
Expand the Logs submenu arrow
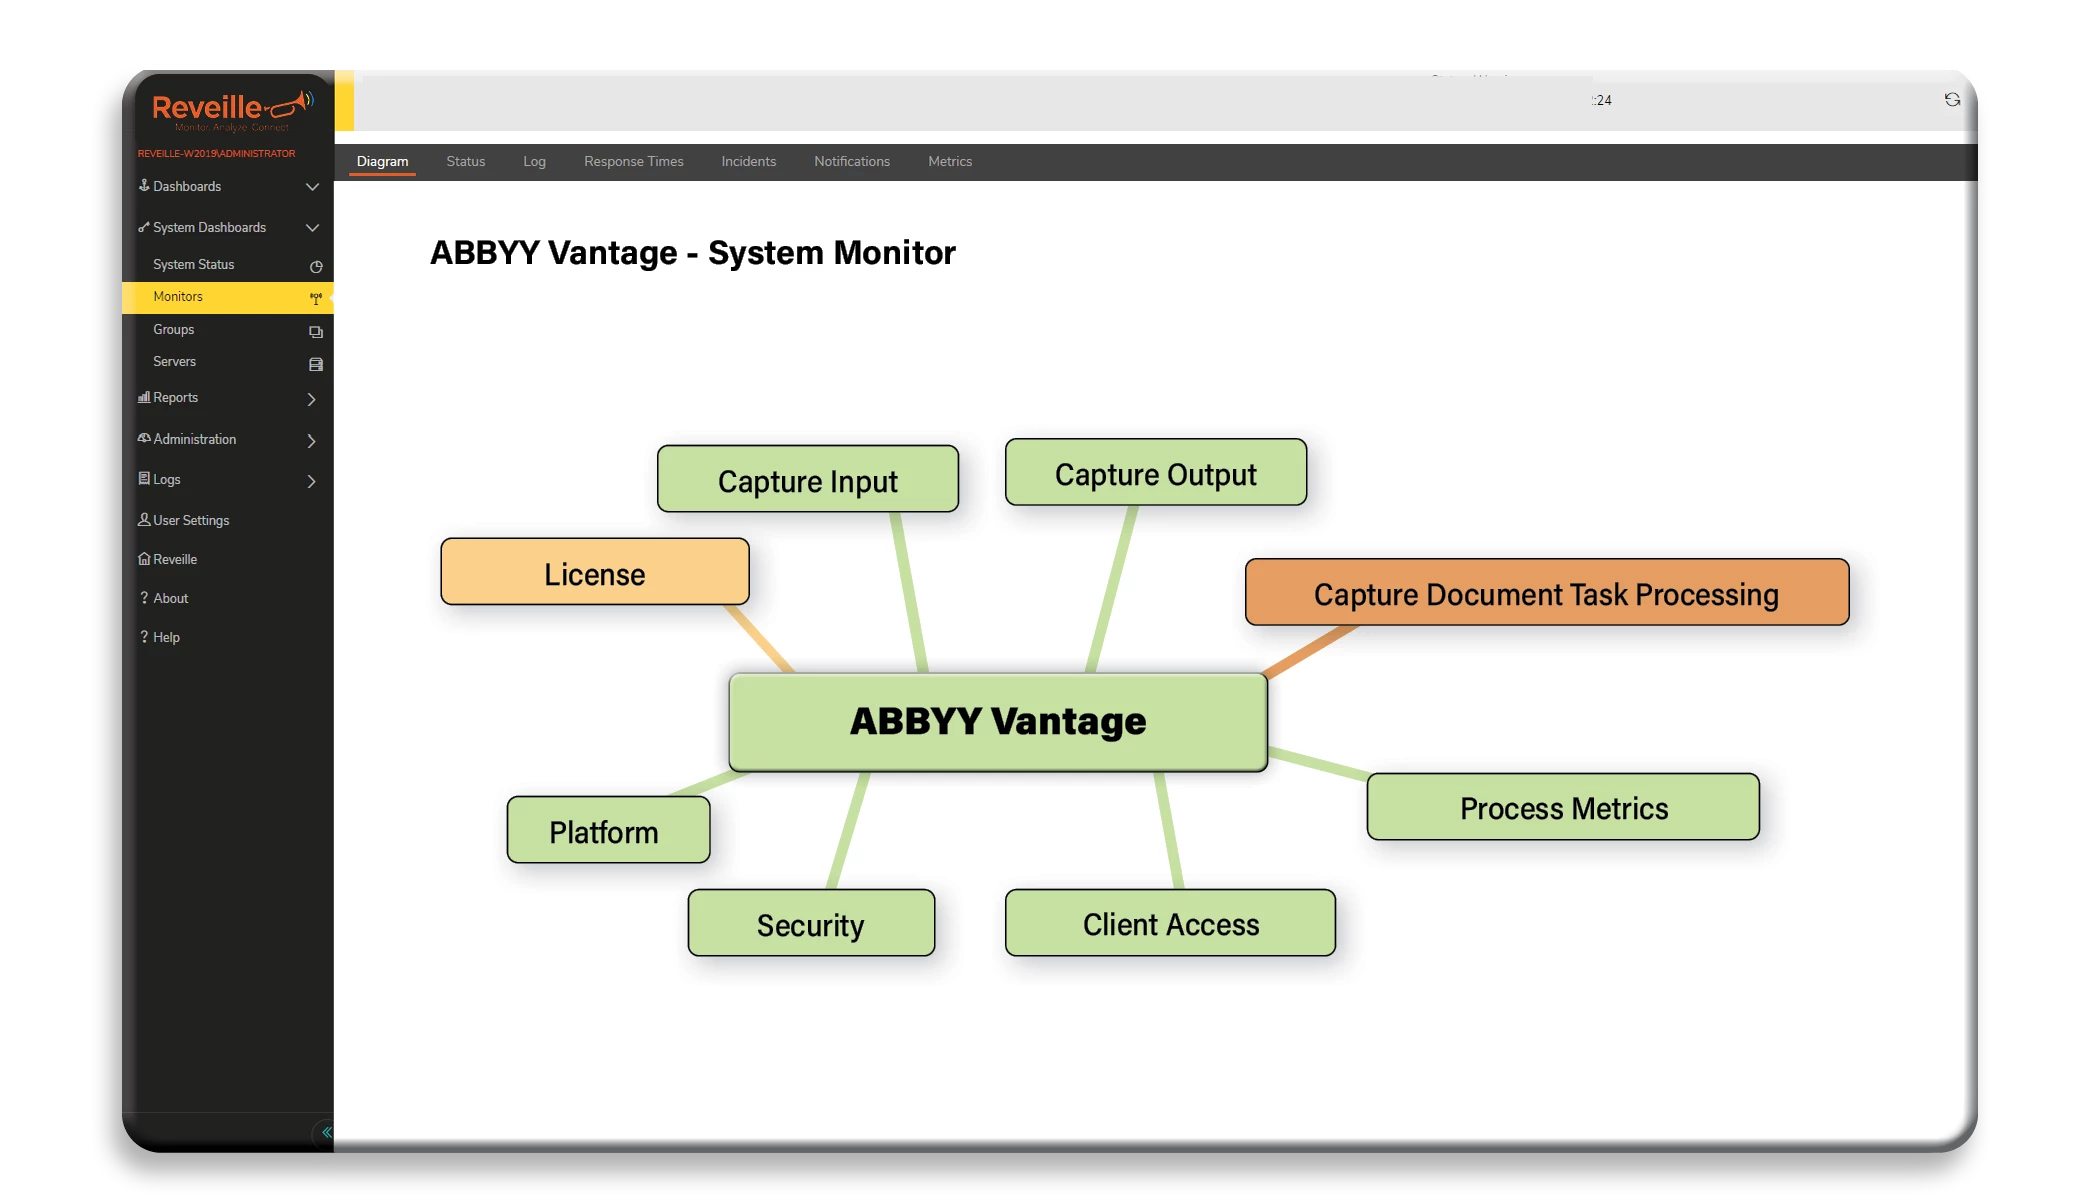(x=312, y=481)
